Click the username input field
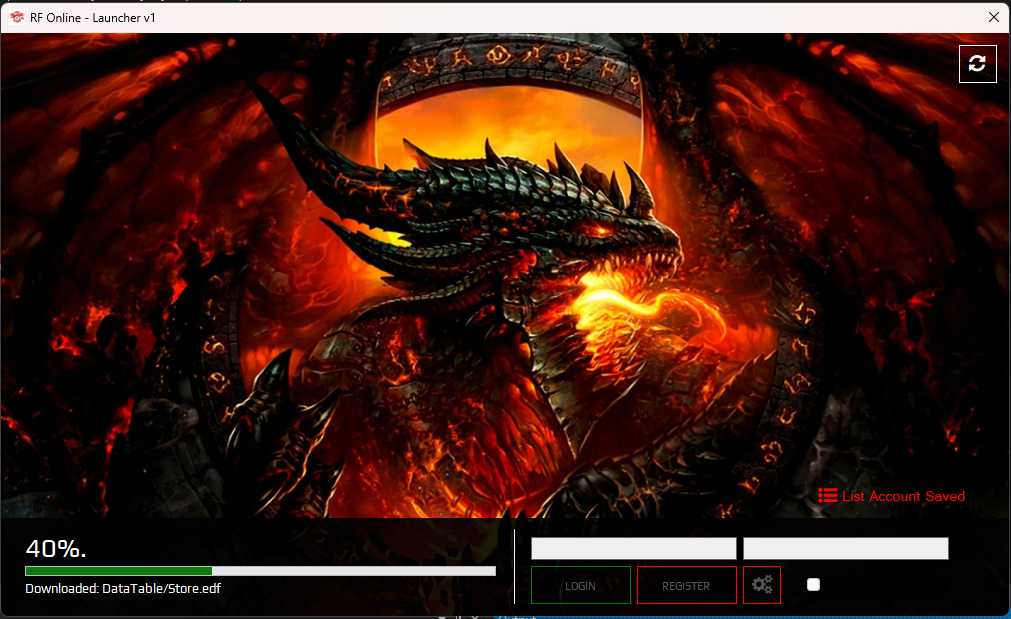The height and width of the screenshot is (619, 1011). [x=633, y=549]
